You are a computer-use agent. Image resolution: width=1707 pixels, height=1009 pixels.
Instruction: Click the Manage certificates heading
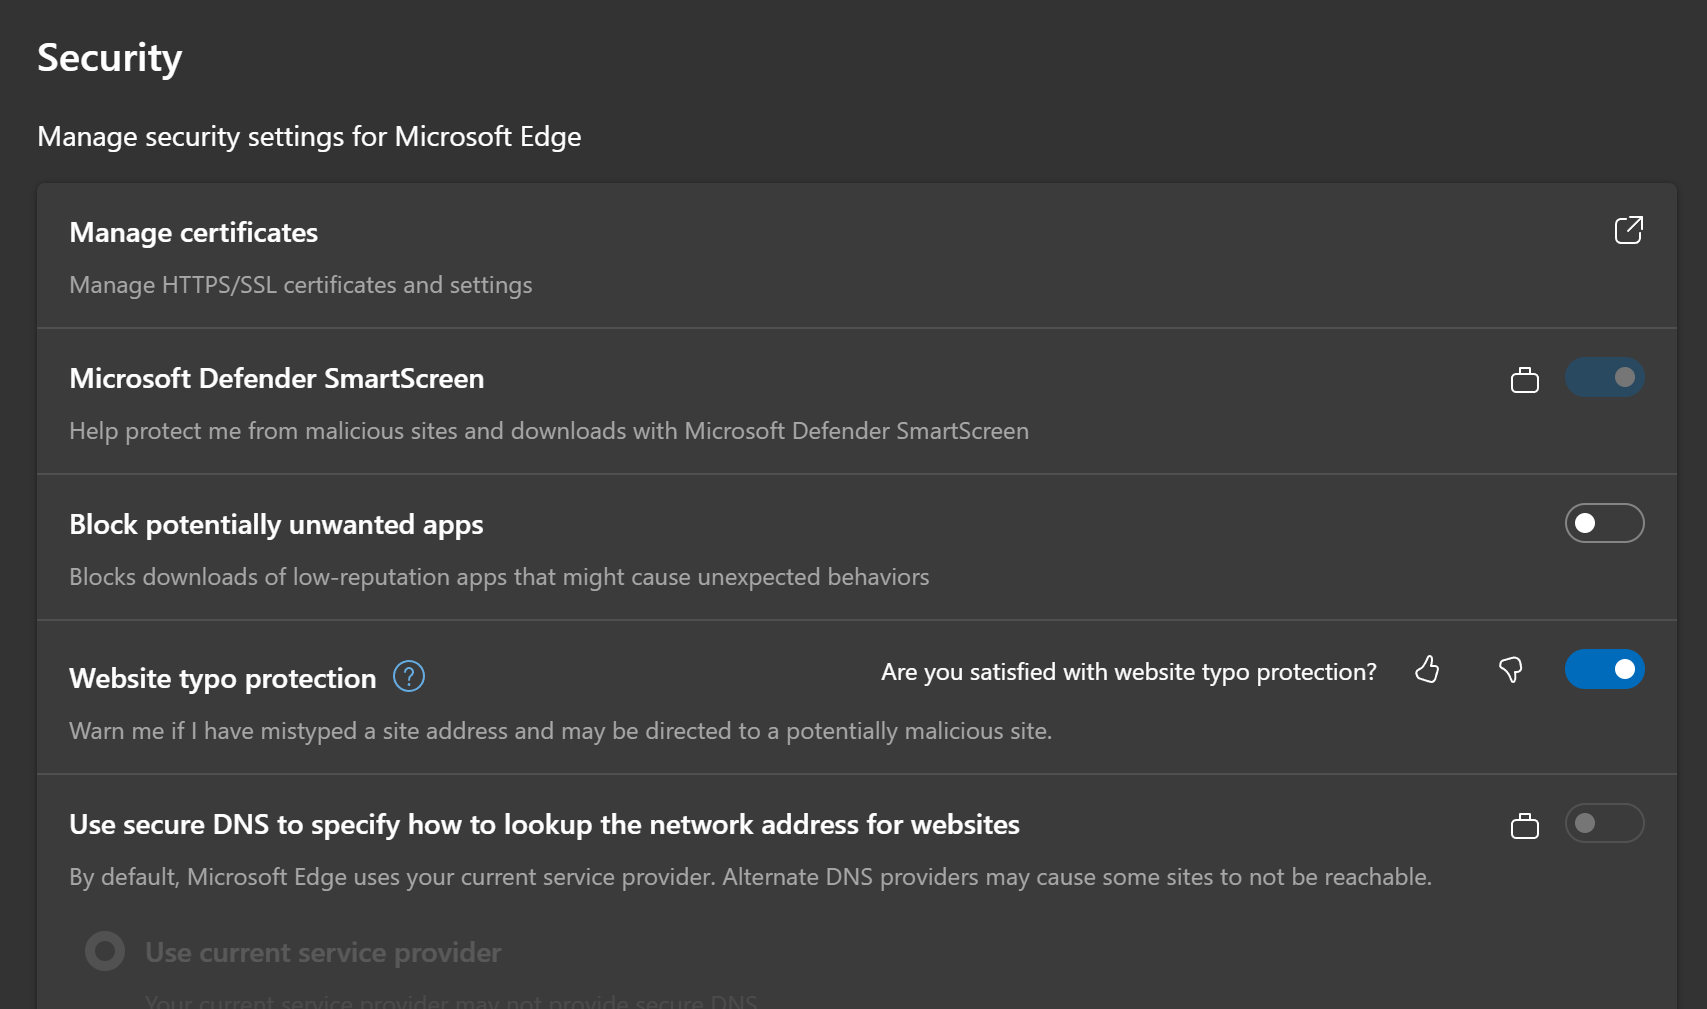pos(193,233)
